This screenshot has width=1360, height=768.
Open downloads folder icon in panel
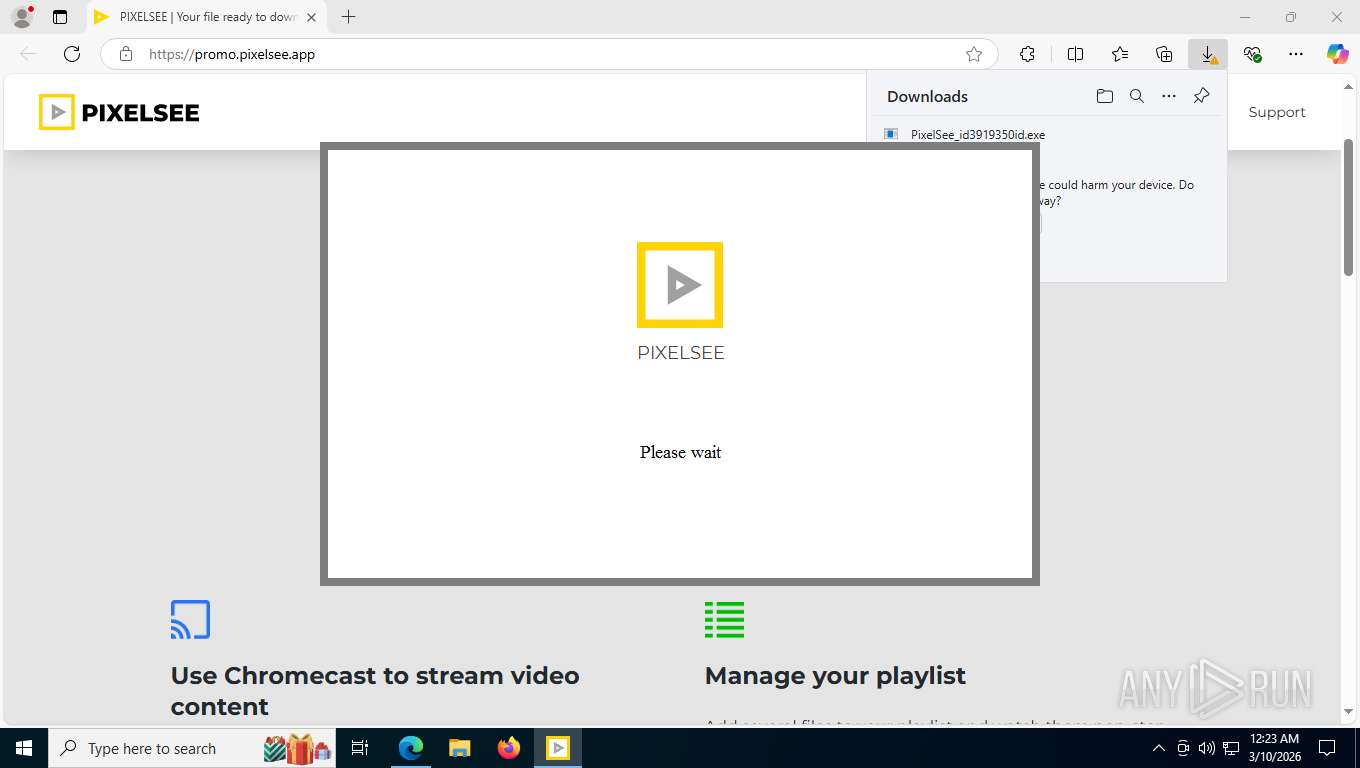1104,96
